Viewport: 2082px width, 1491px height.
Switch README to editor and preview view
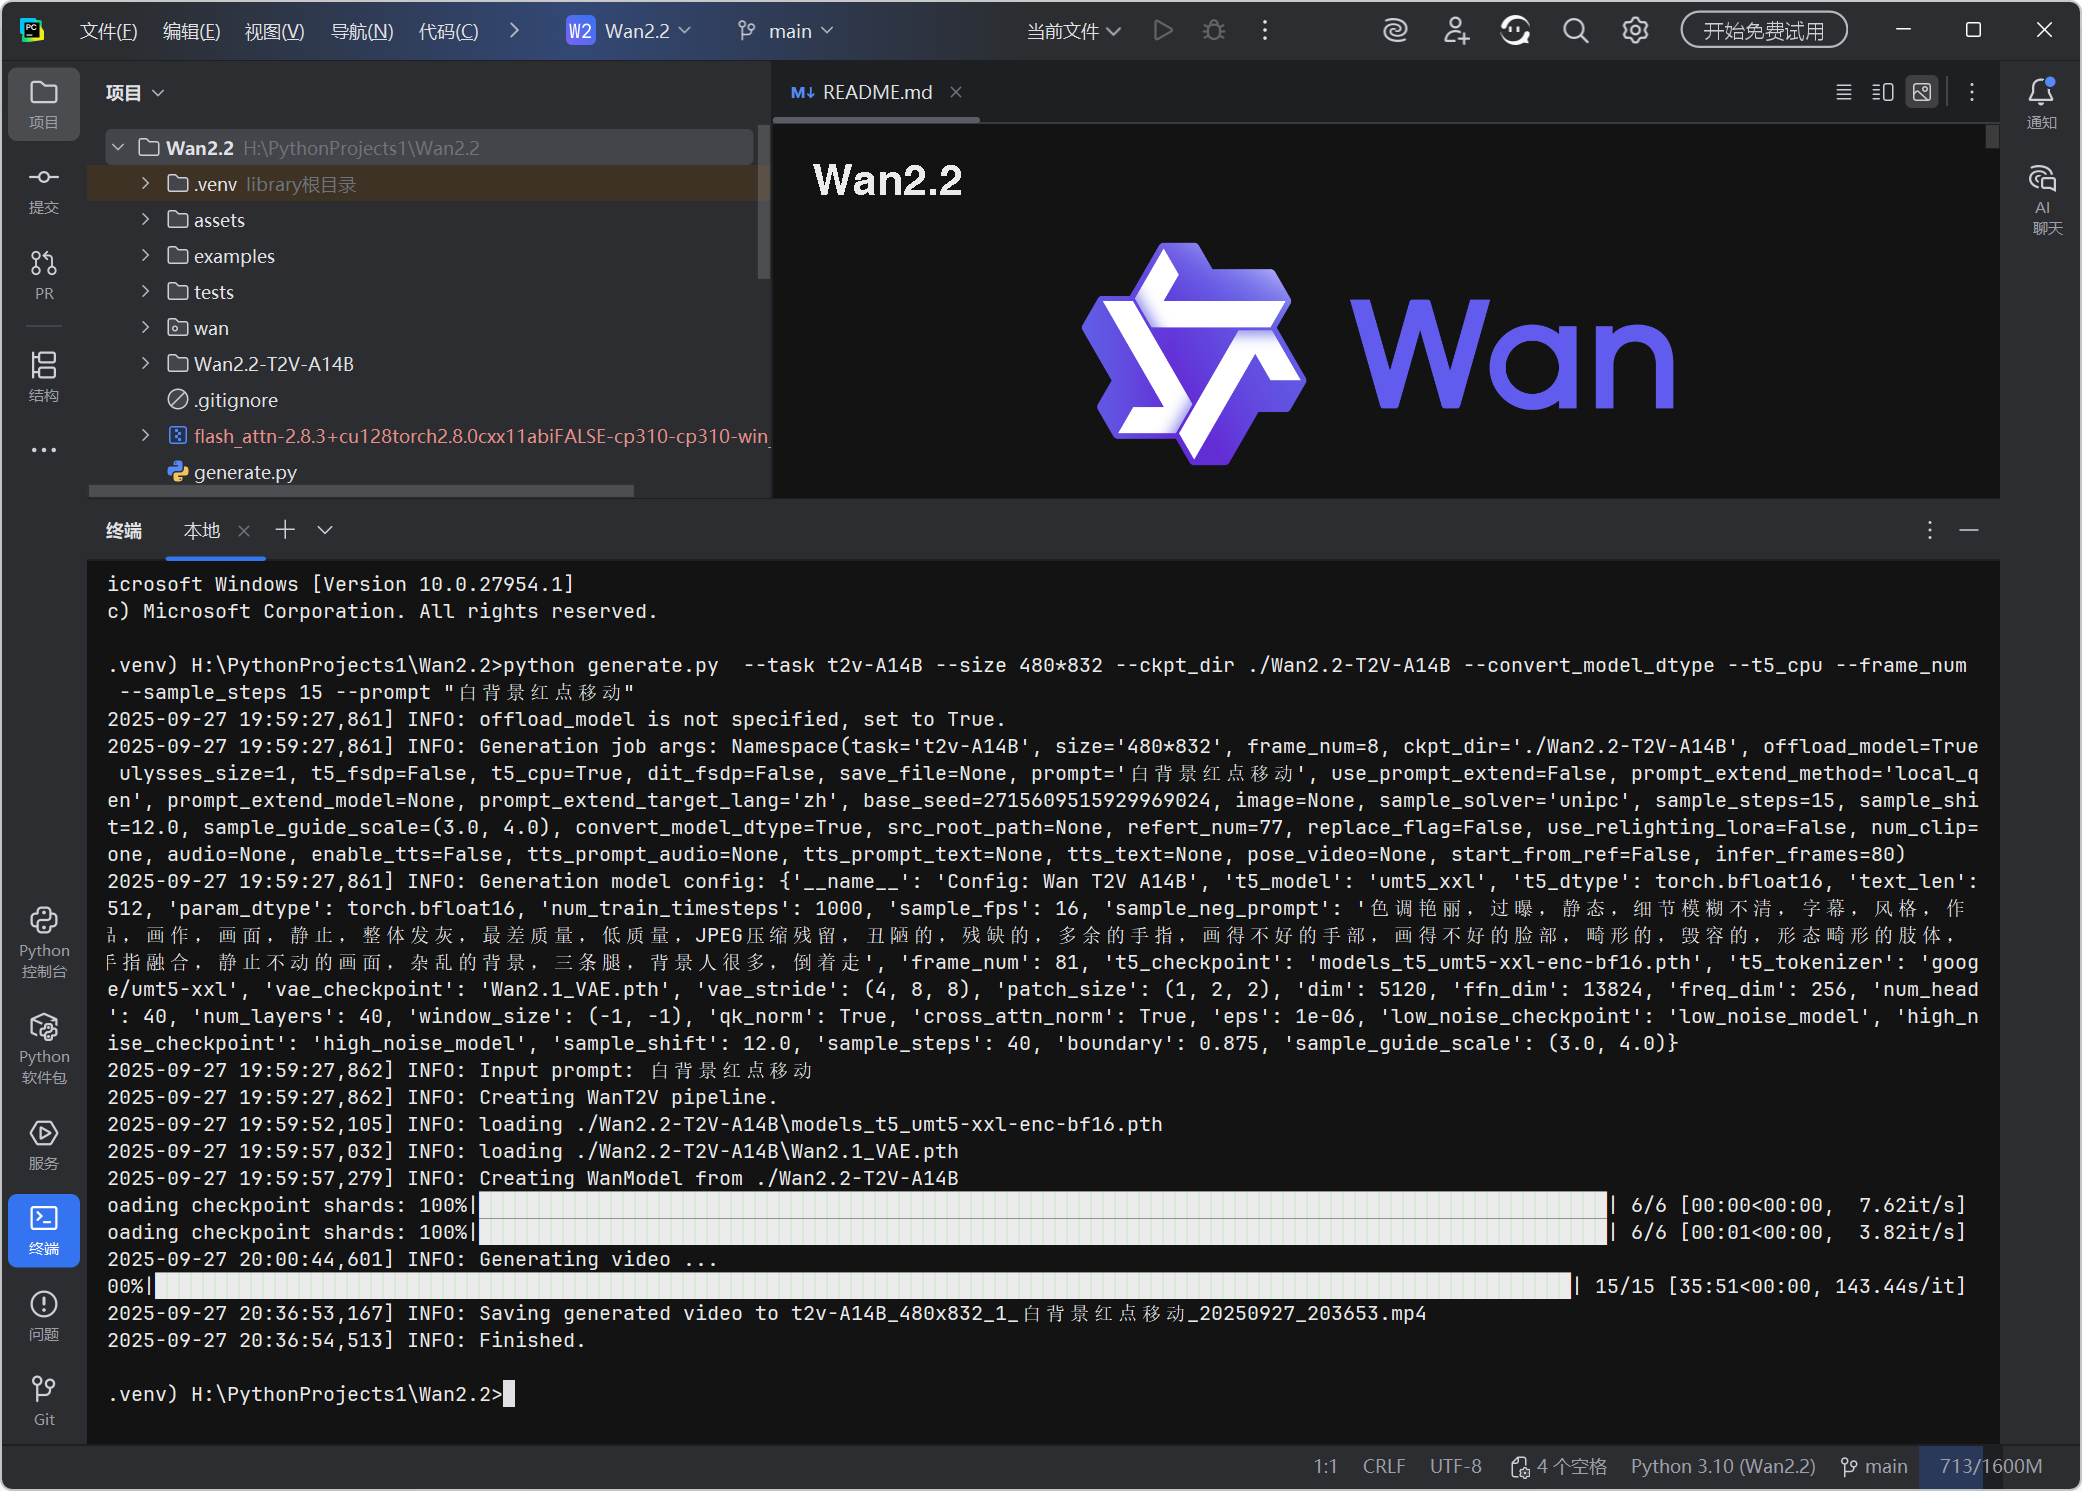coord(1883,92)
